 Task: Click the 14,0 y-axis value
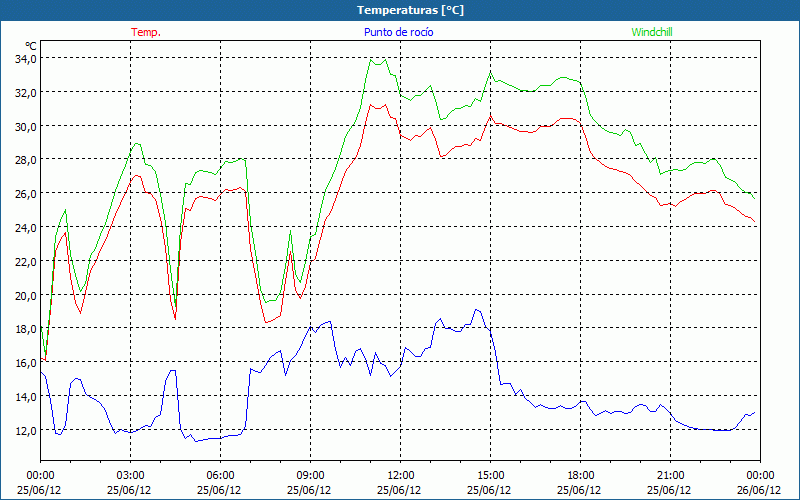[26, 396]
